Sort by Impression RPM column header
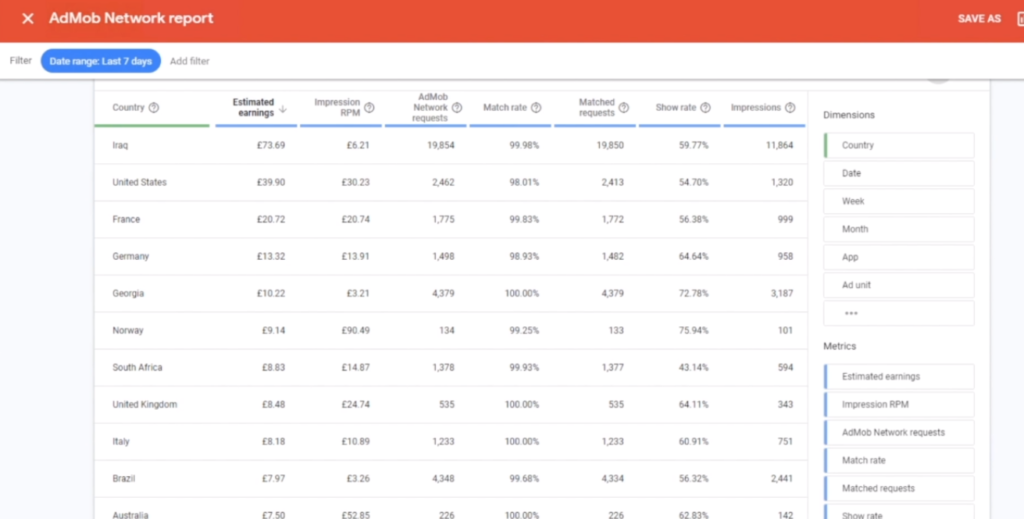This screenshot has width=1024, height=519. (337, 108)
